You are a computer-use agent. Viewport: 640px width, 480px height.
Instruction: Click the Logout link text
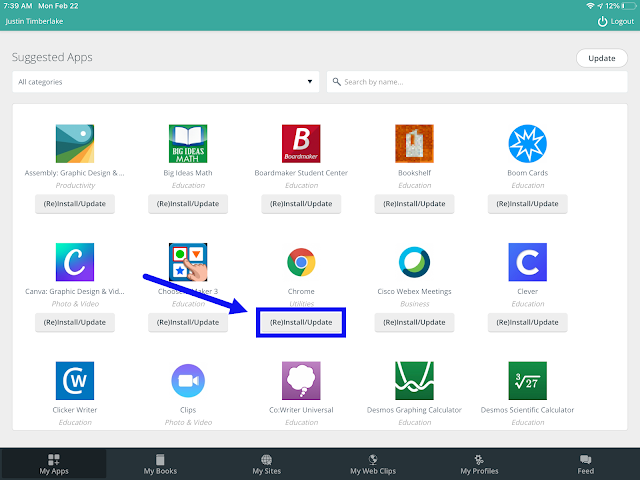coord(622,22)
